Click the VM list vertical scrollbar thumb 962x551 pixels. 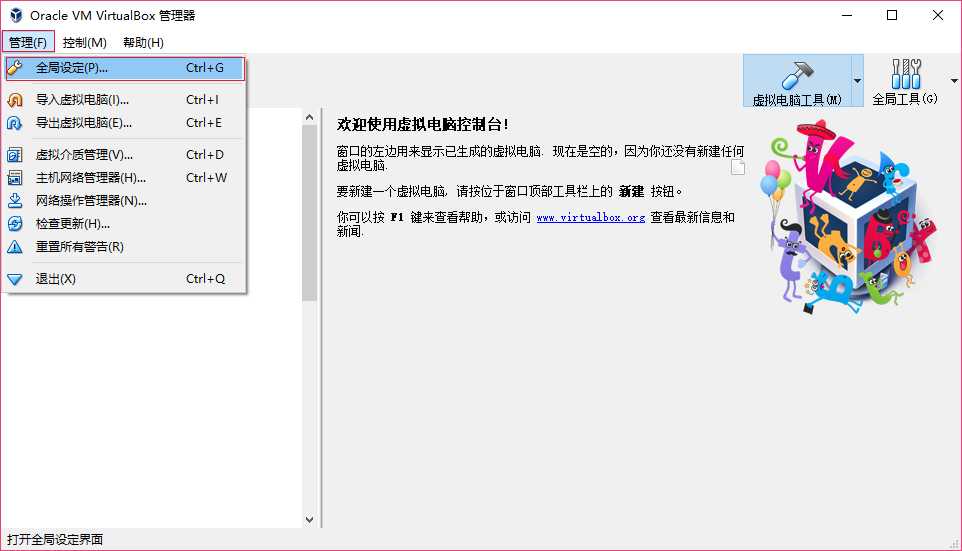(x=309, y=213)
